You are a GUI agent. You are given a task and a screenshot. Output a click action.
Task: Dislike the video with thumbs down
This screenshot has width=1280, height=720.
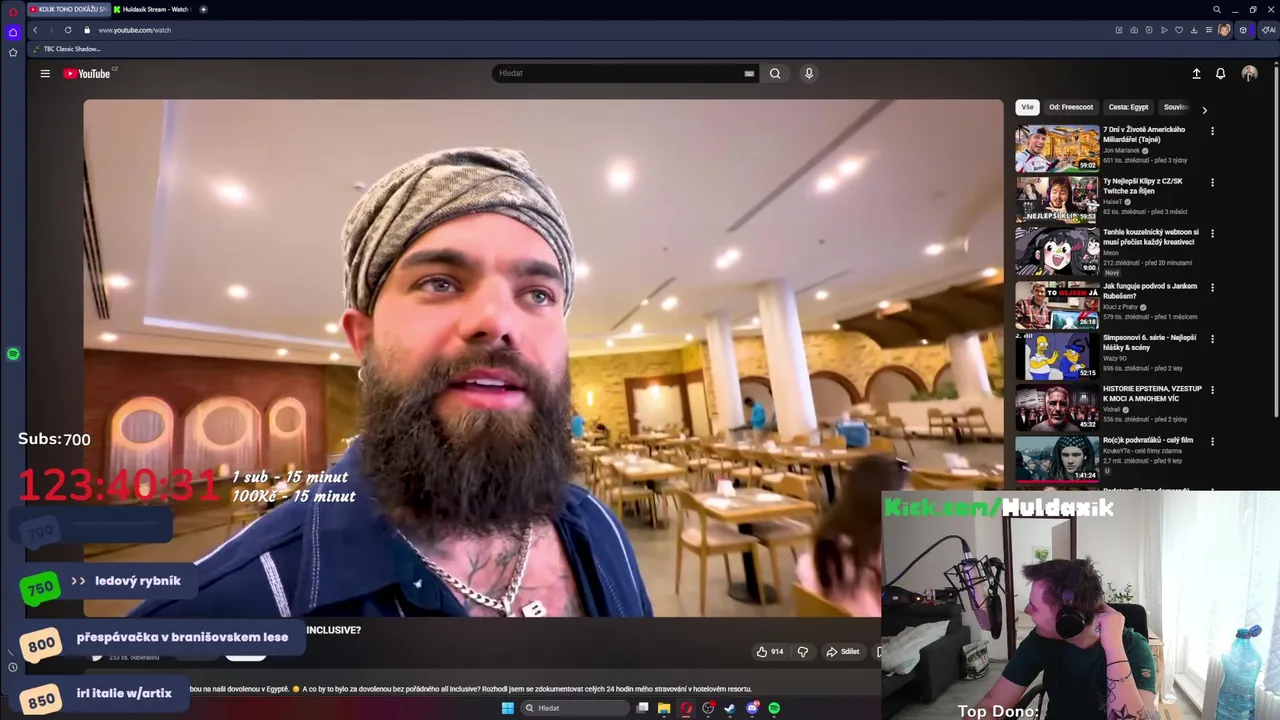[x=802, y=651]
